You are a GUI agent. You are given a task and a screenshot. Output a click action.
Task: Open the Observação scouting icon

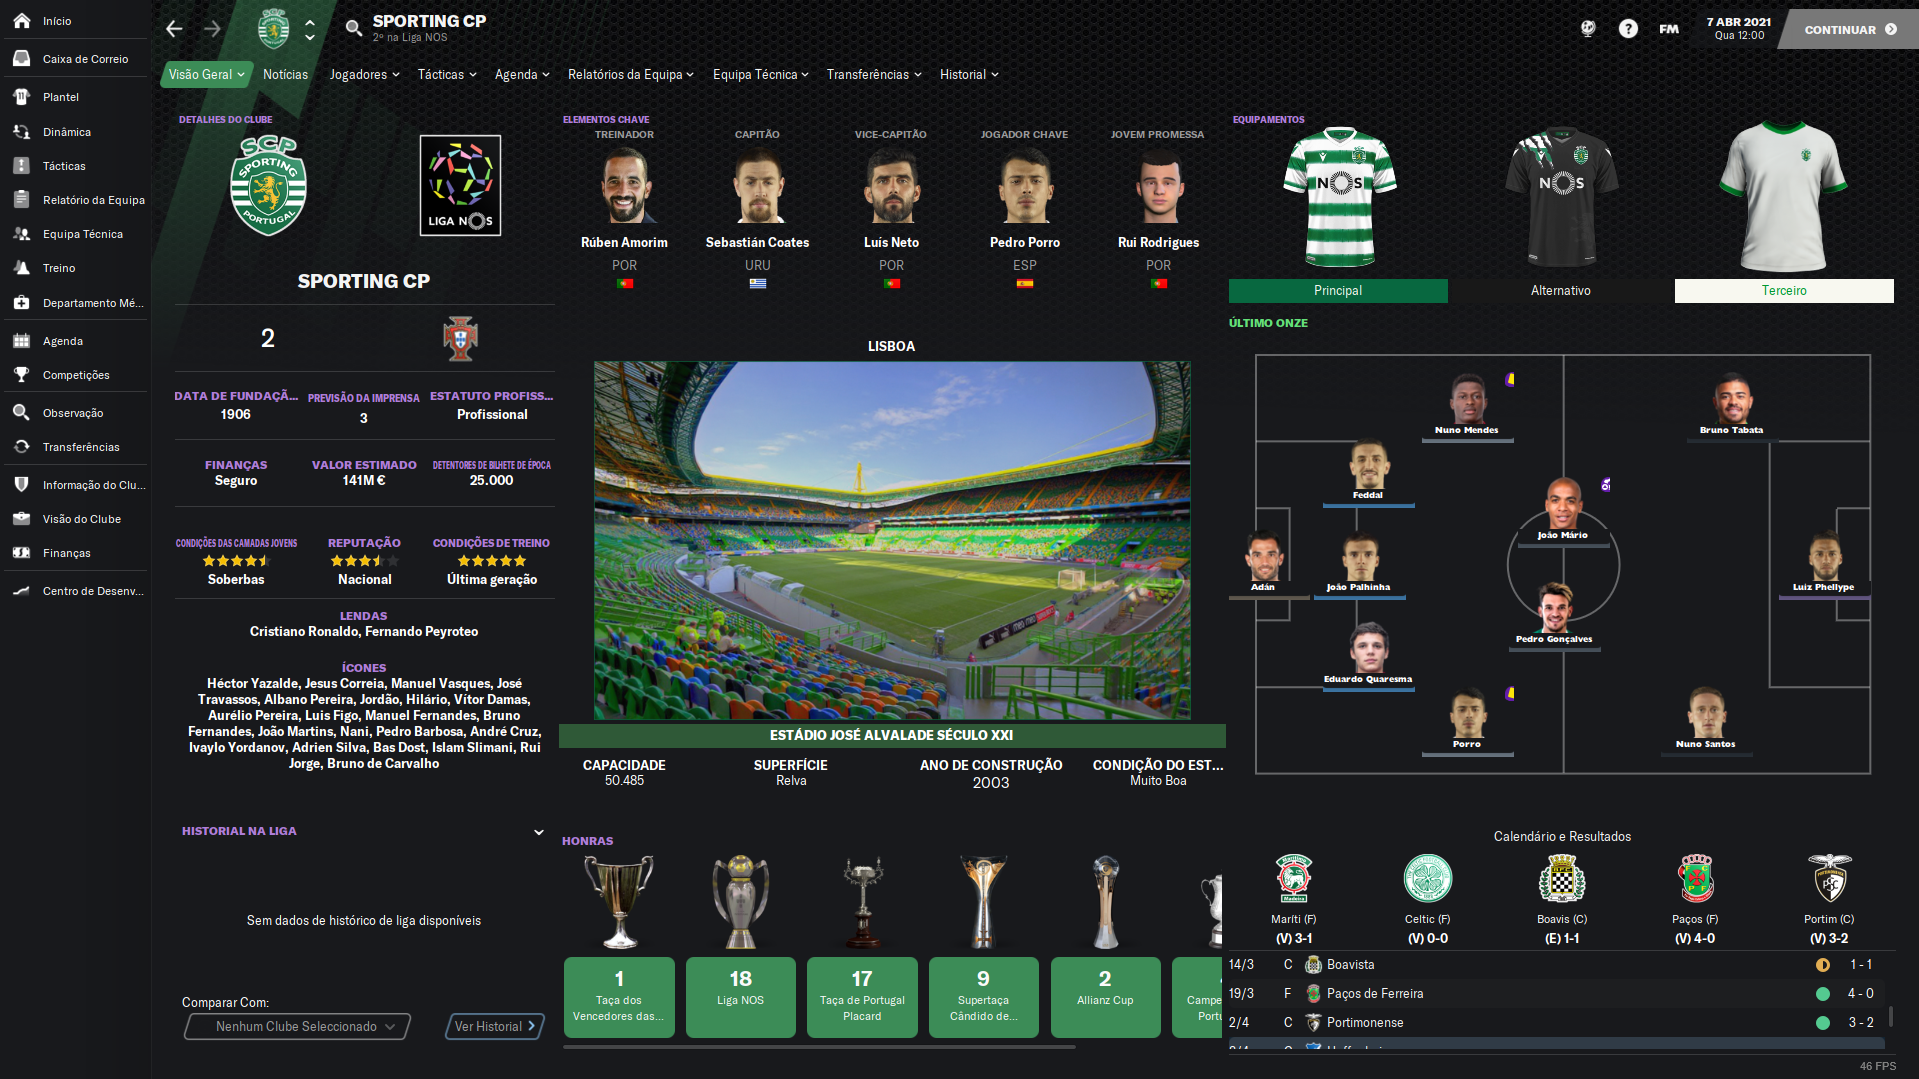(x=22, y=413)
